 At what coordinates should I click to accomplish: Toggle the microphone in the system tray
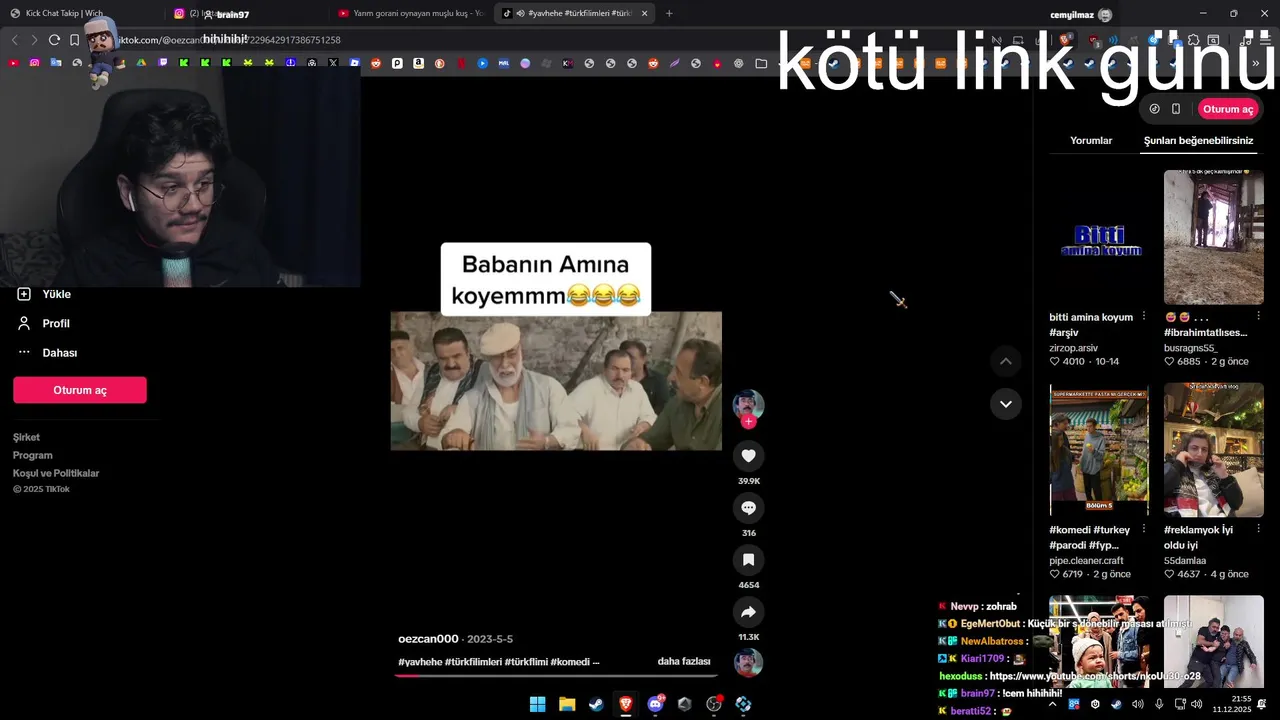click(1159, 704)
